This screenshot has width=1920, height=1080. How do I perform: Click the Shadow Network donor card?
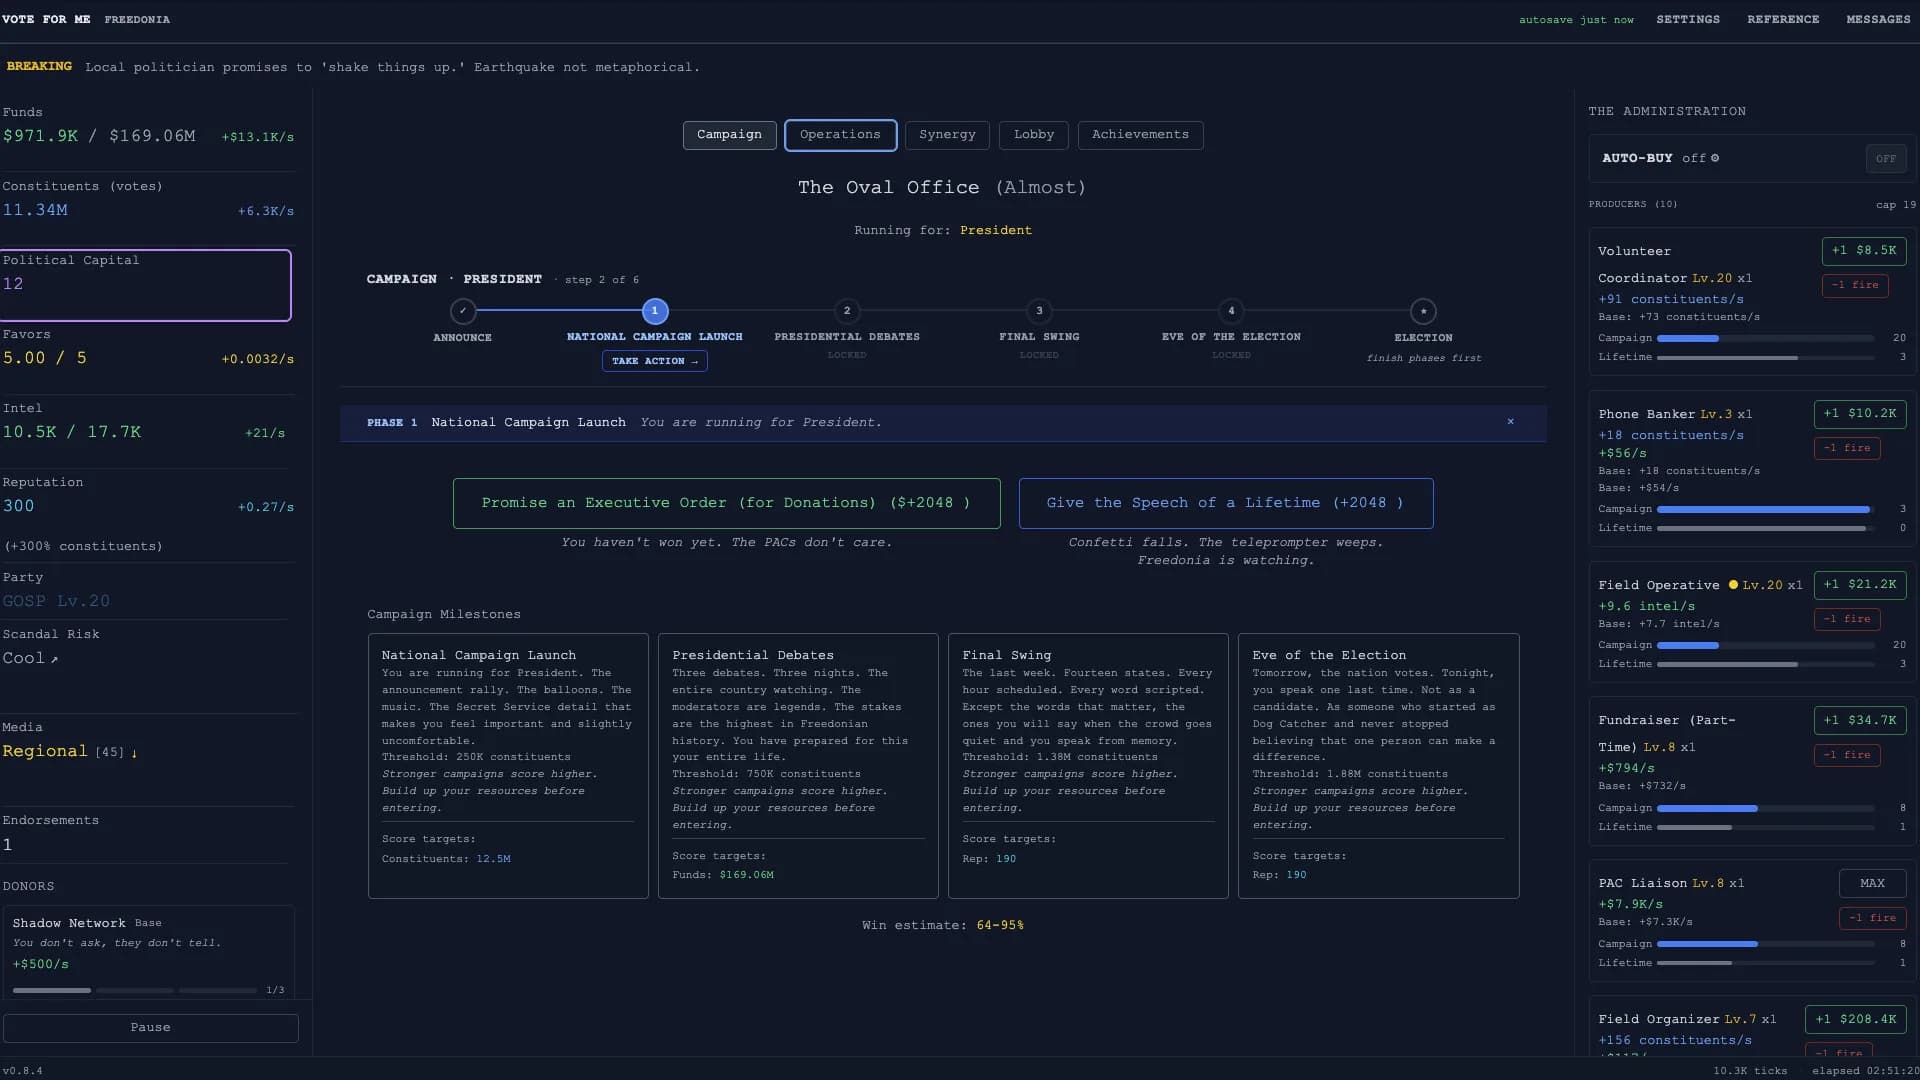(148, 952)
